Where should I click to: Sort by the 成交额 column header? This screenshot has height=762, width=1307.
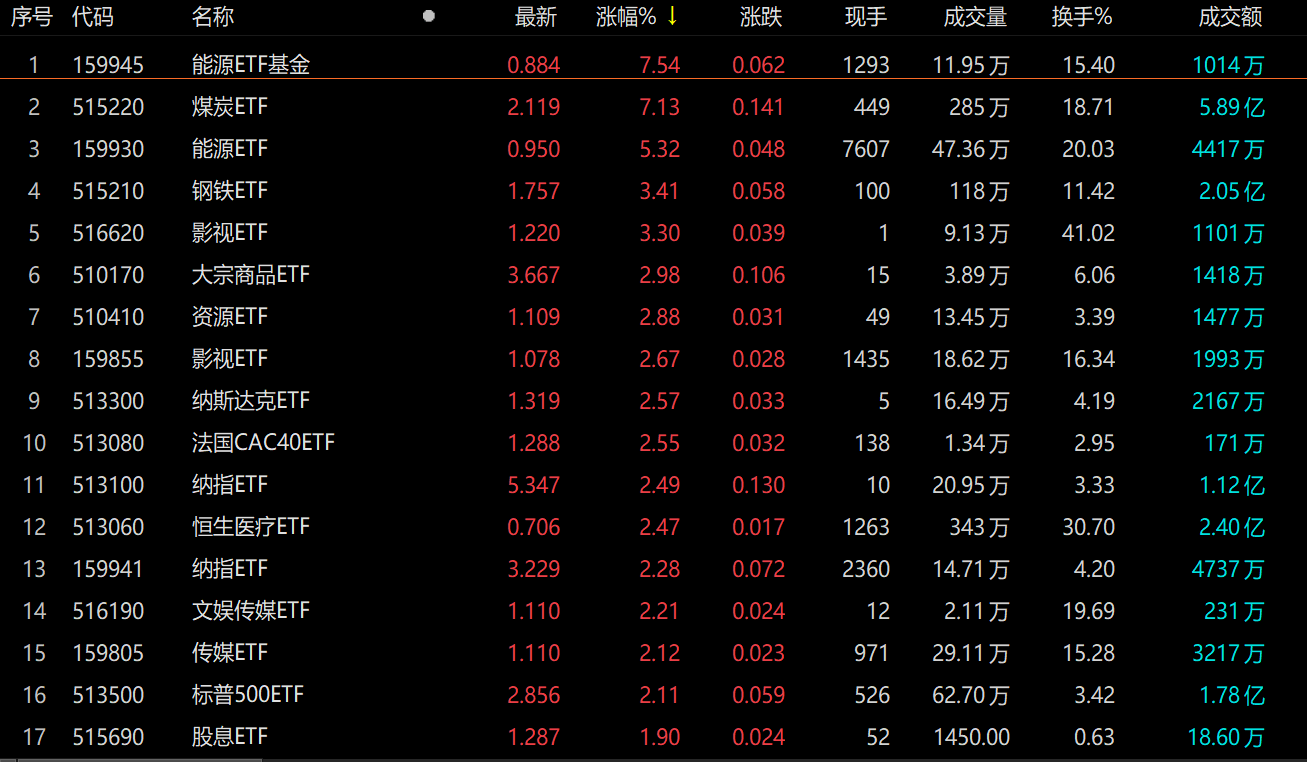[1231, 17]
